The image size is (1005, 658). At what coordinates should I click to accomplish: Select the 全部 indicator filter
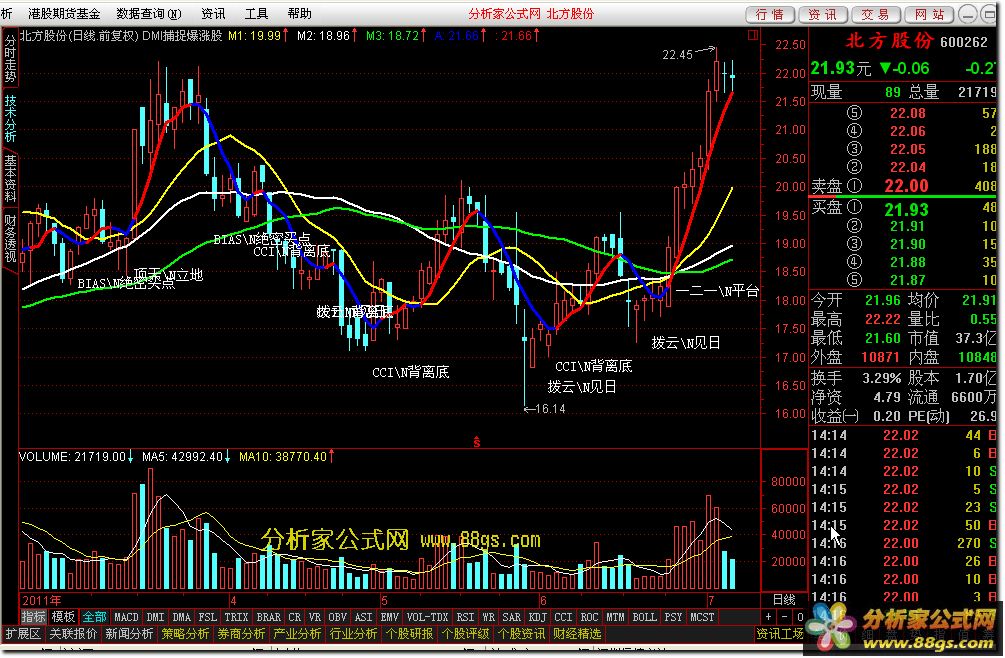click(94, 617)
